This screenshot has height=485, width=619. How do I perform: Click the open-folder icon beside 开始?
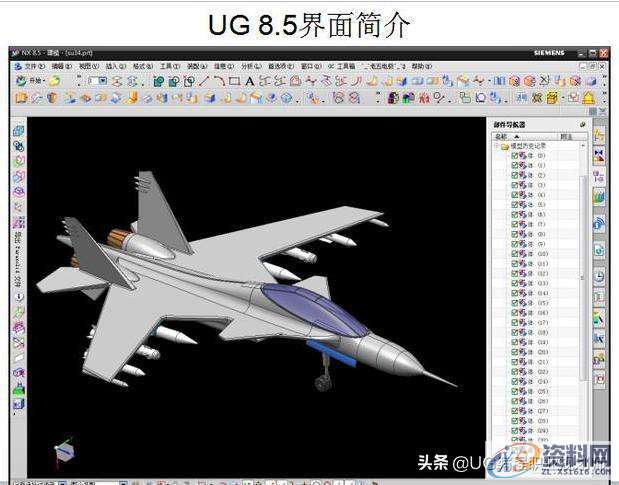coord(54,81)
